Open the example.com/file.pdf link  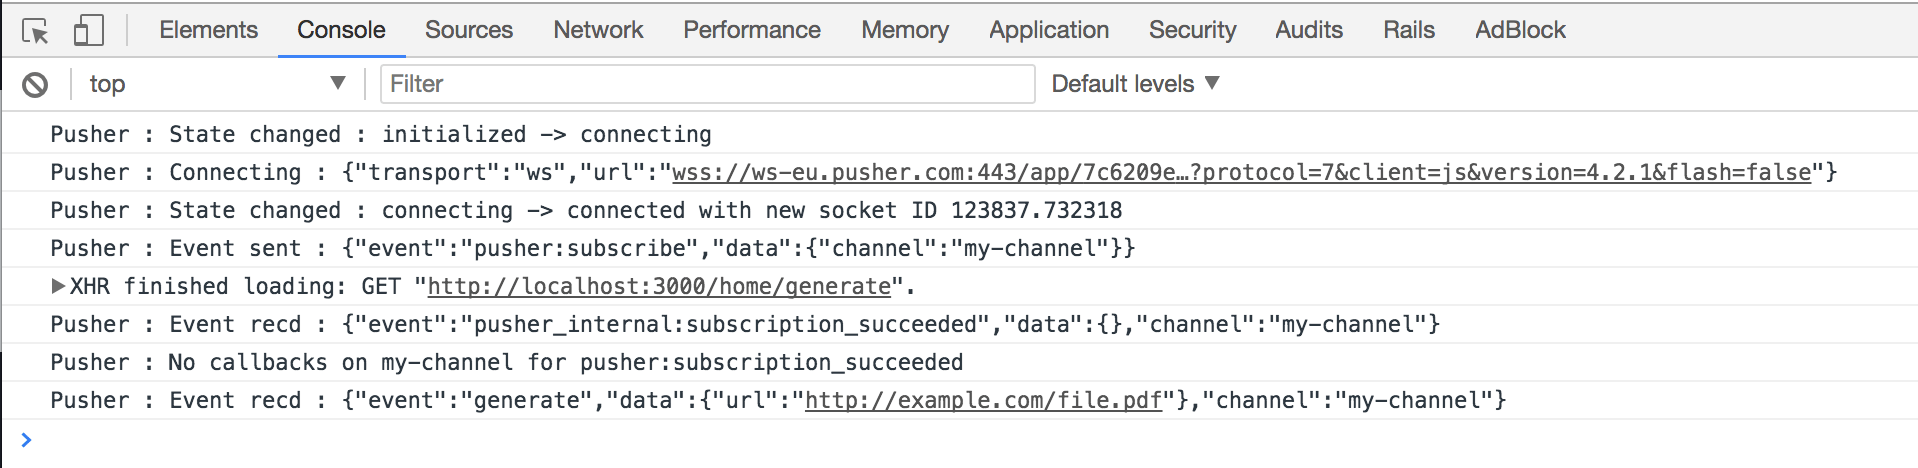[x=984, y=401]
